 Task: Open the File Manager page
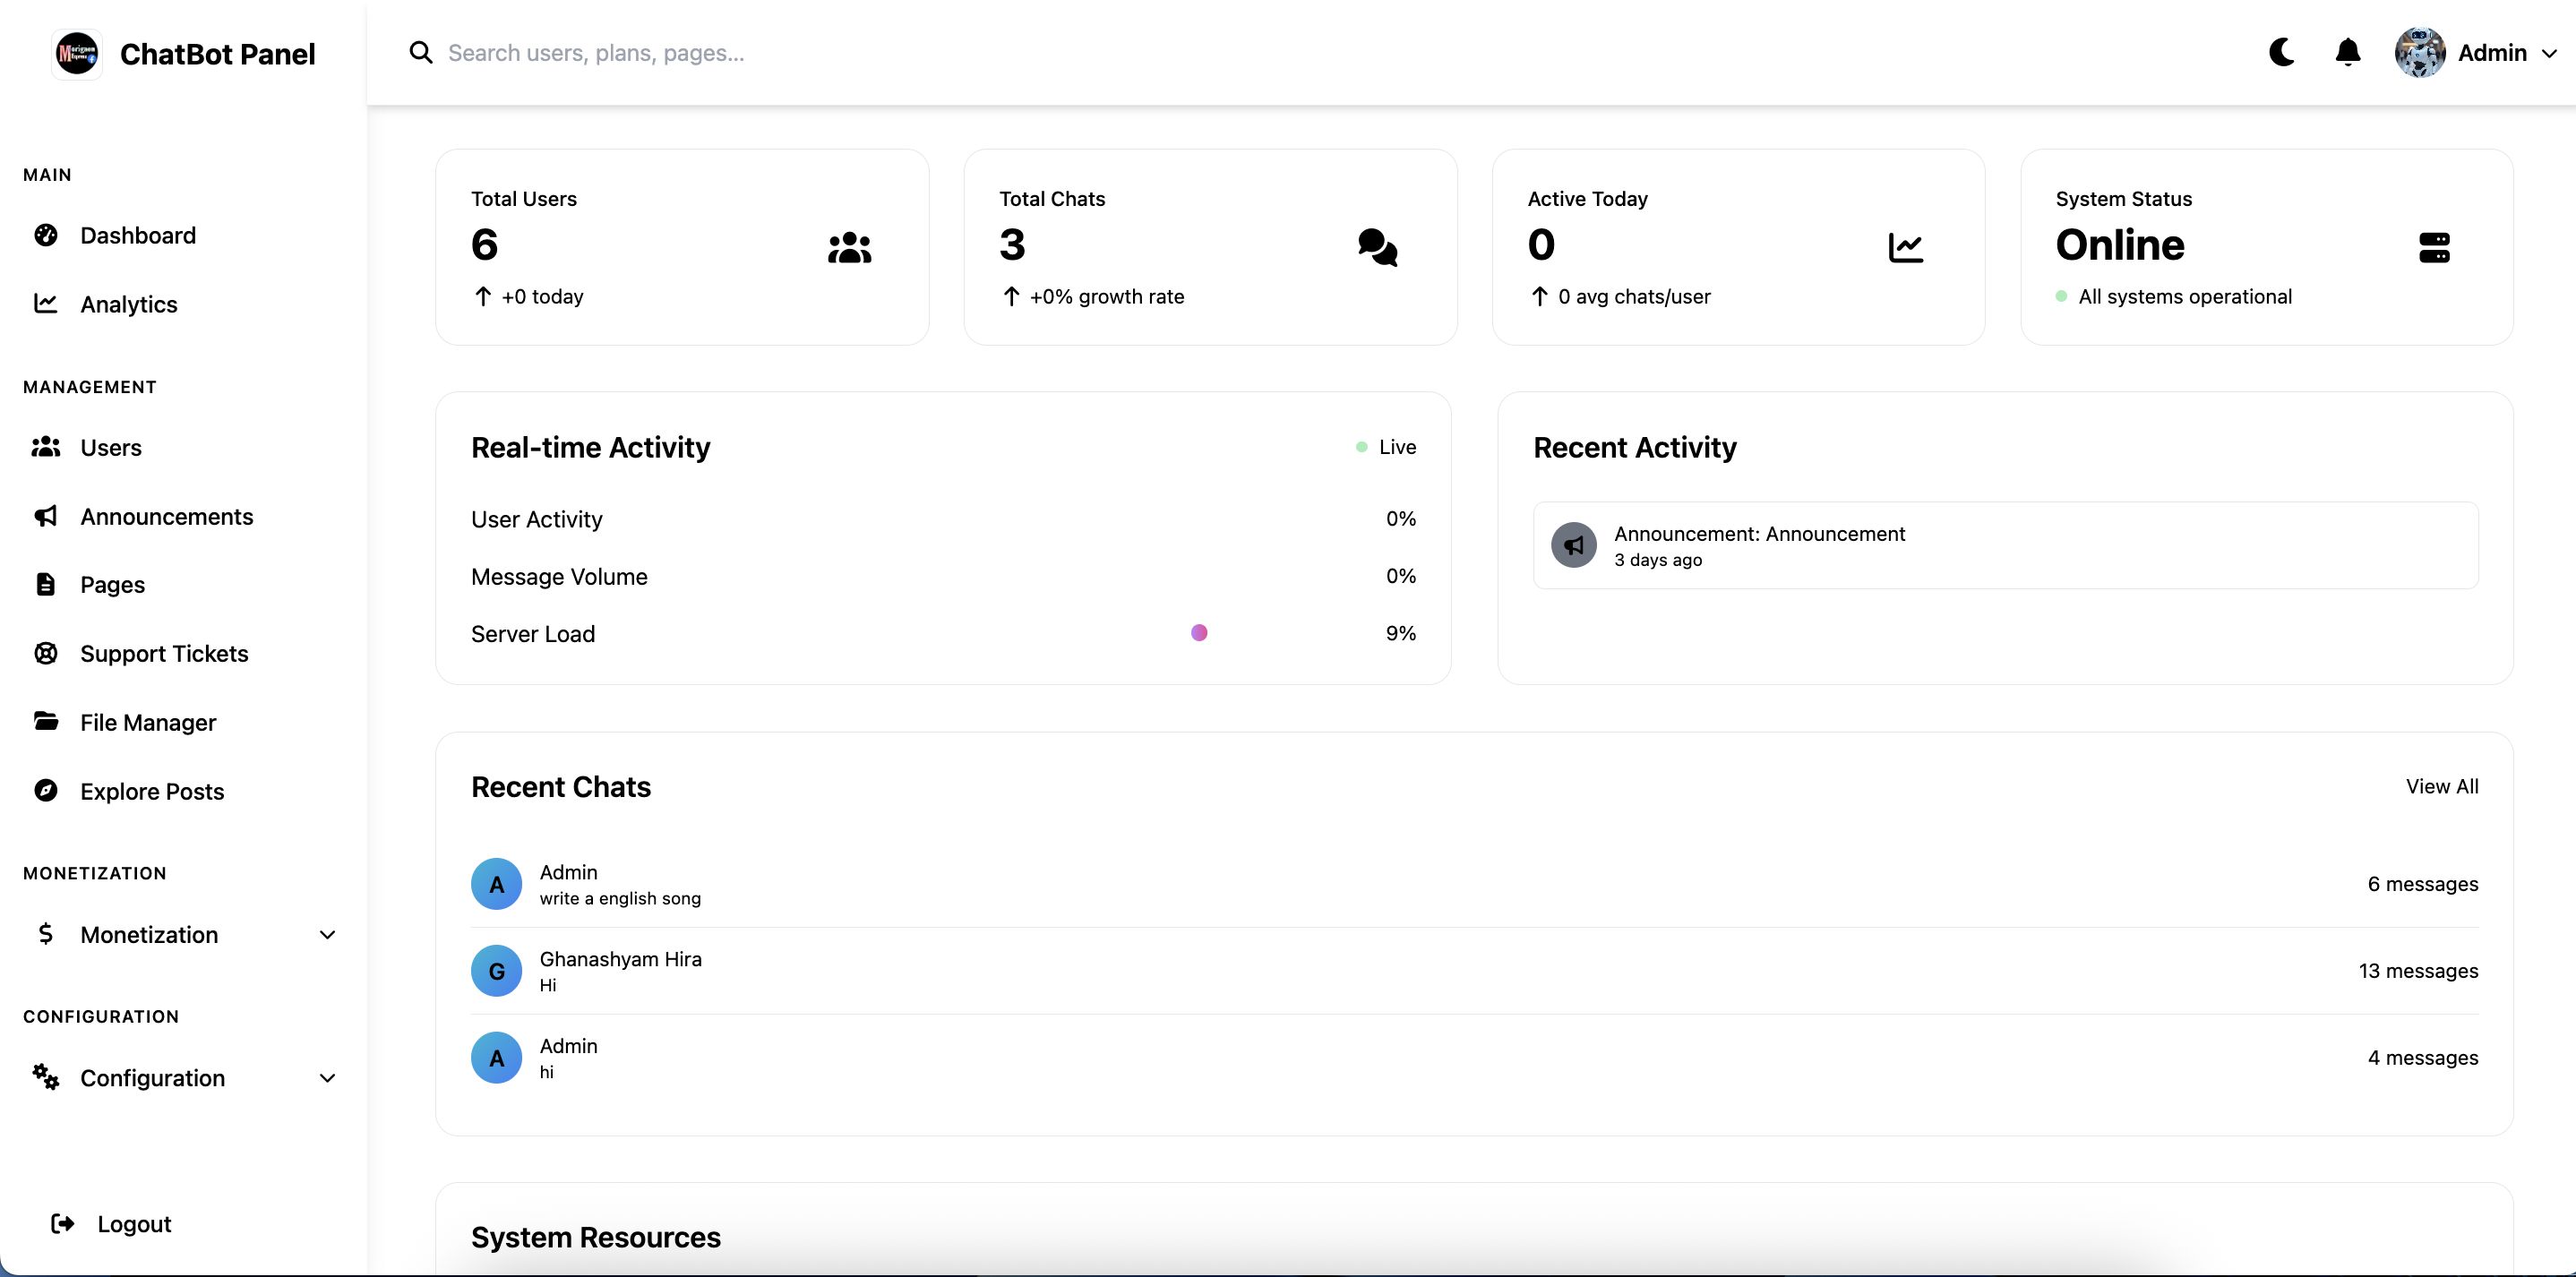click(x=147, y=722)
